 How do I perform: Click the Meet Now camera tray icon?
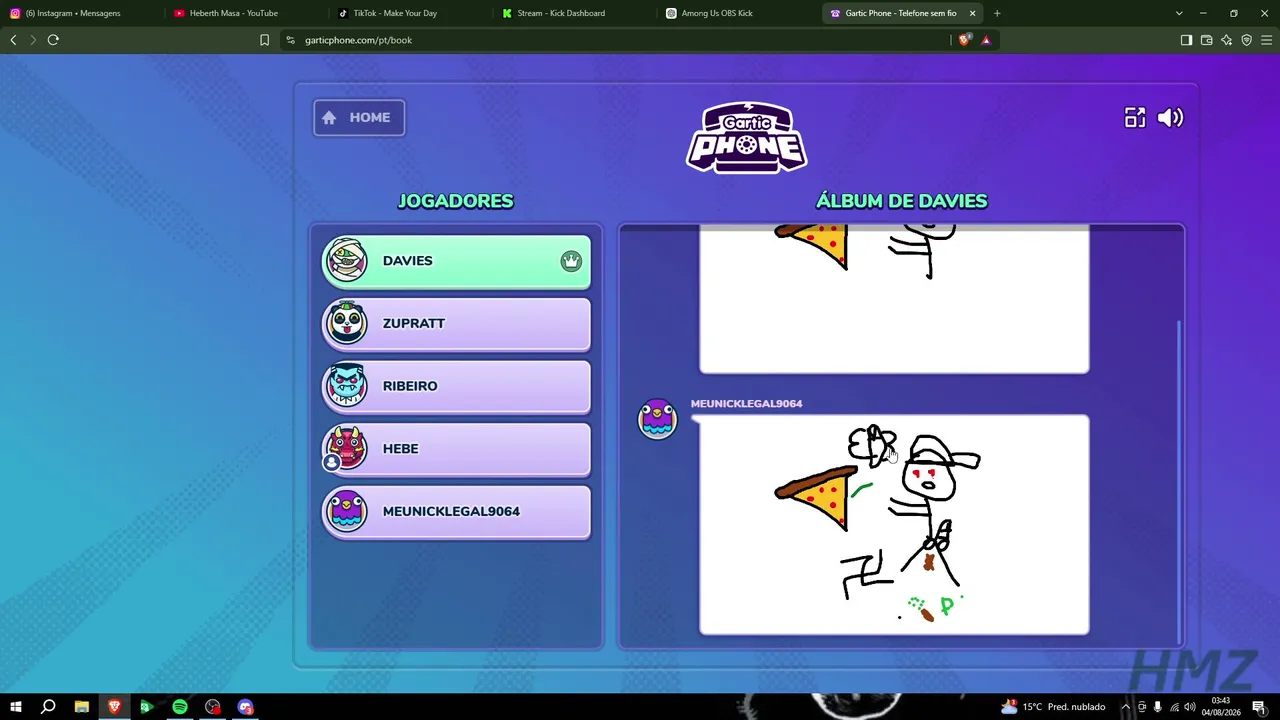coord(1142,707)
